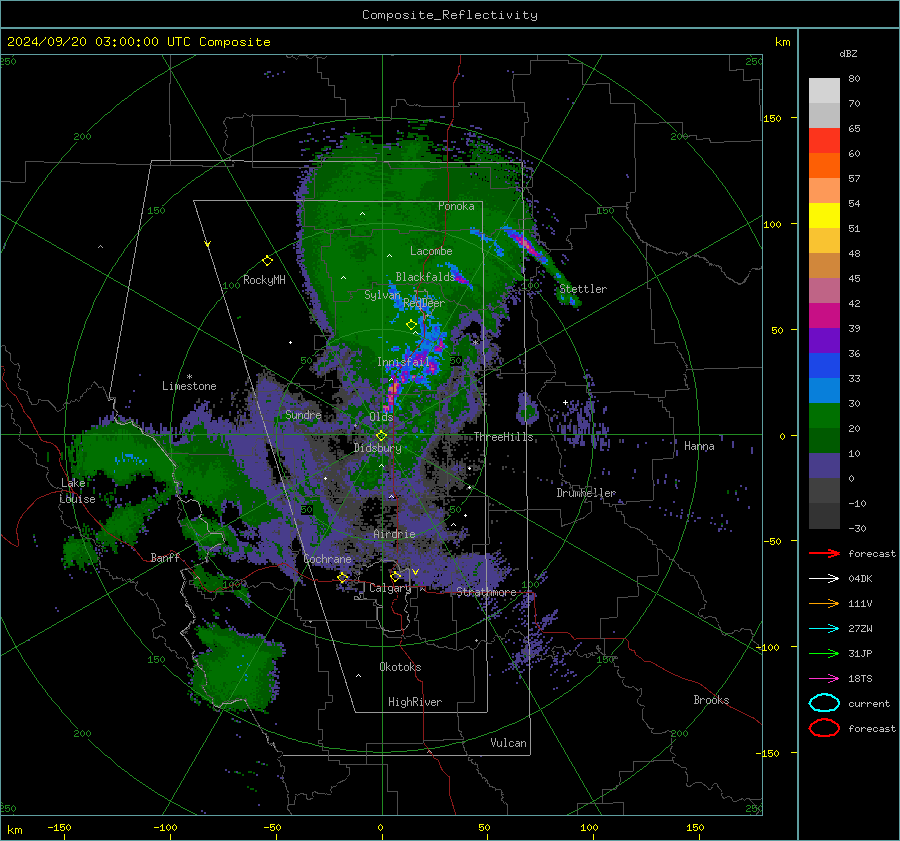Click the Ponoka city label
The width and height of the screenshot is (900, 841).
(456, 206)
